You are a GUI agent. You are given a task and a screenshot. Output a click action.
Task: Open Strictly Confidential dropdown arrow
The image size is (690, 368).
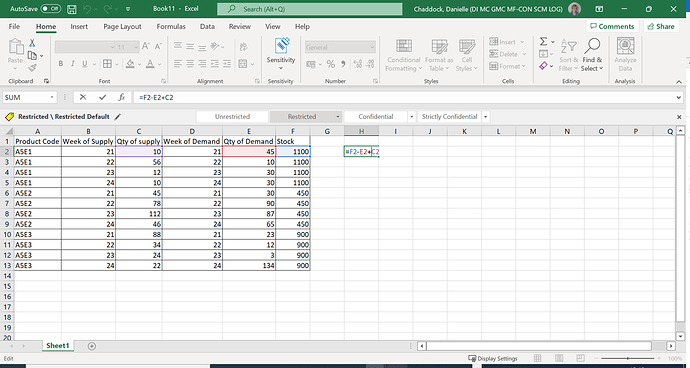pyautogui.click(x=485, y=117)
